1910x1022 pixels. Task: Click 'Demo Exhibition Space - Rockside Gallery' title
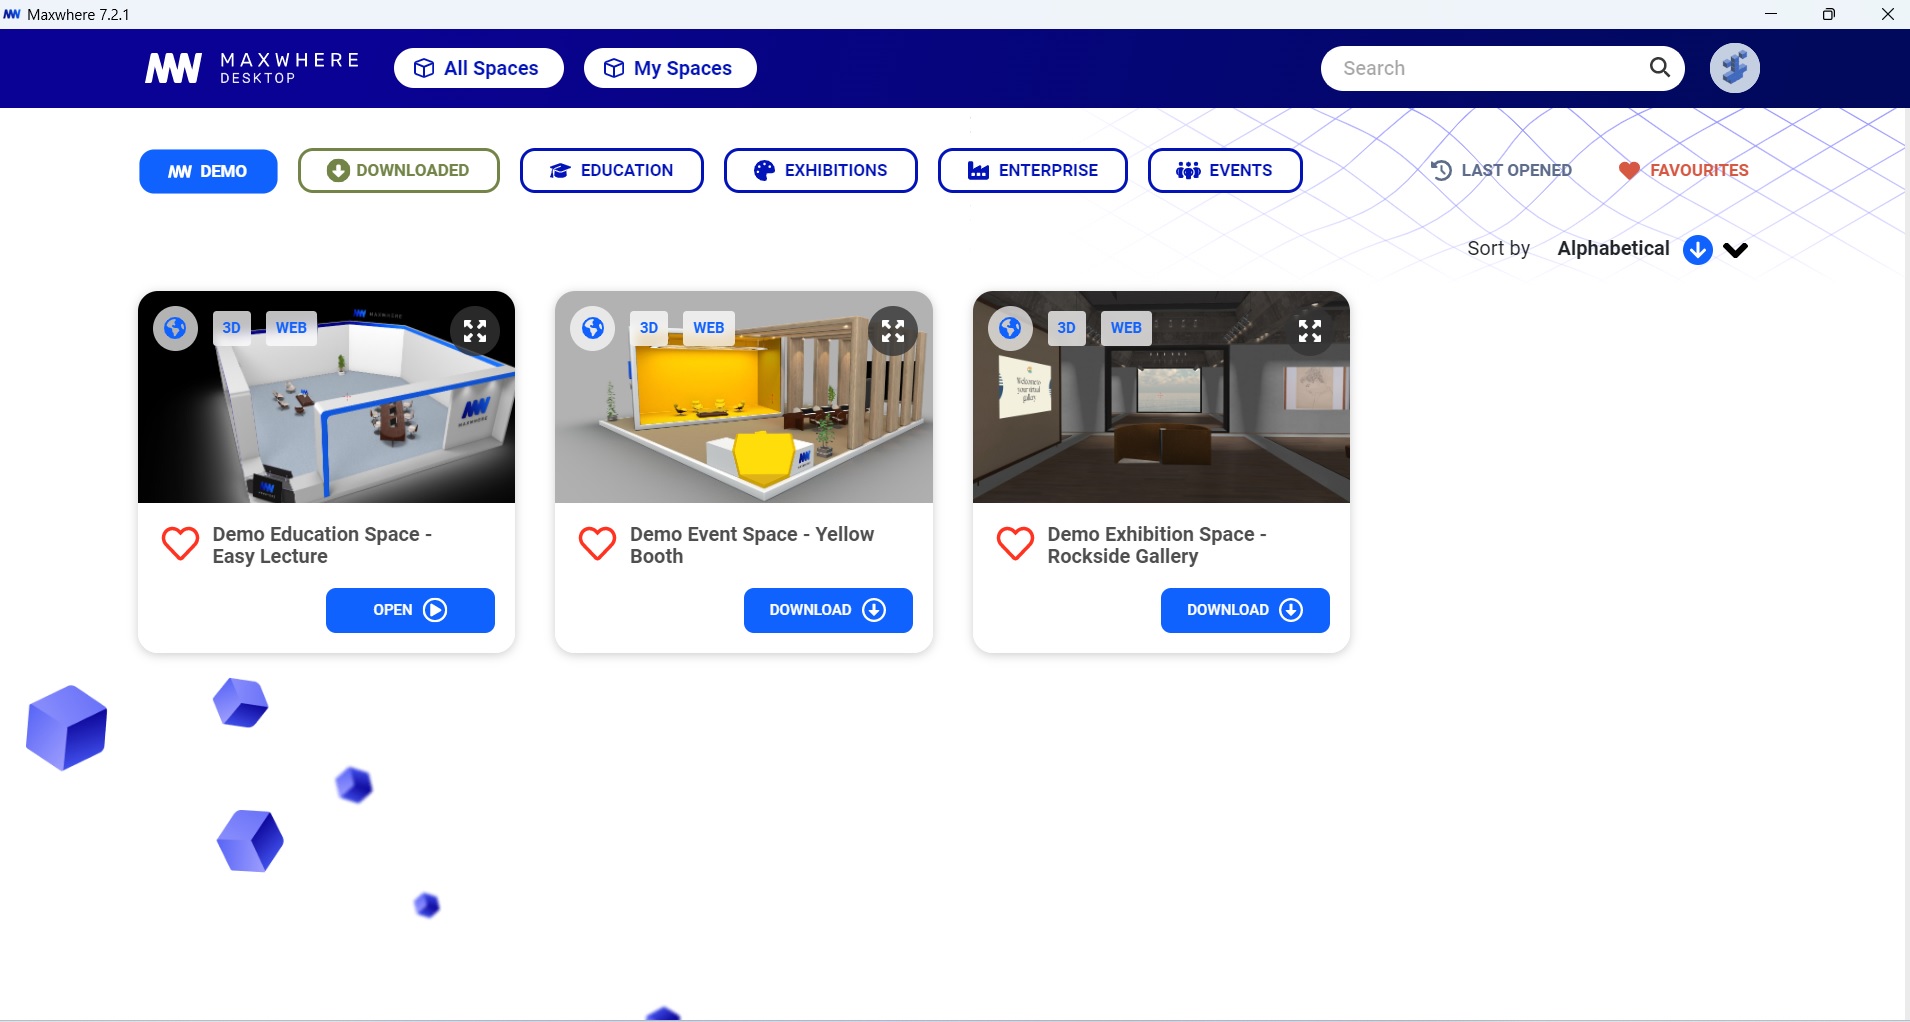pos(1157,545)
